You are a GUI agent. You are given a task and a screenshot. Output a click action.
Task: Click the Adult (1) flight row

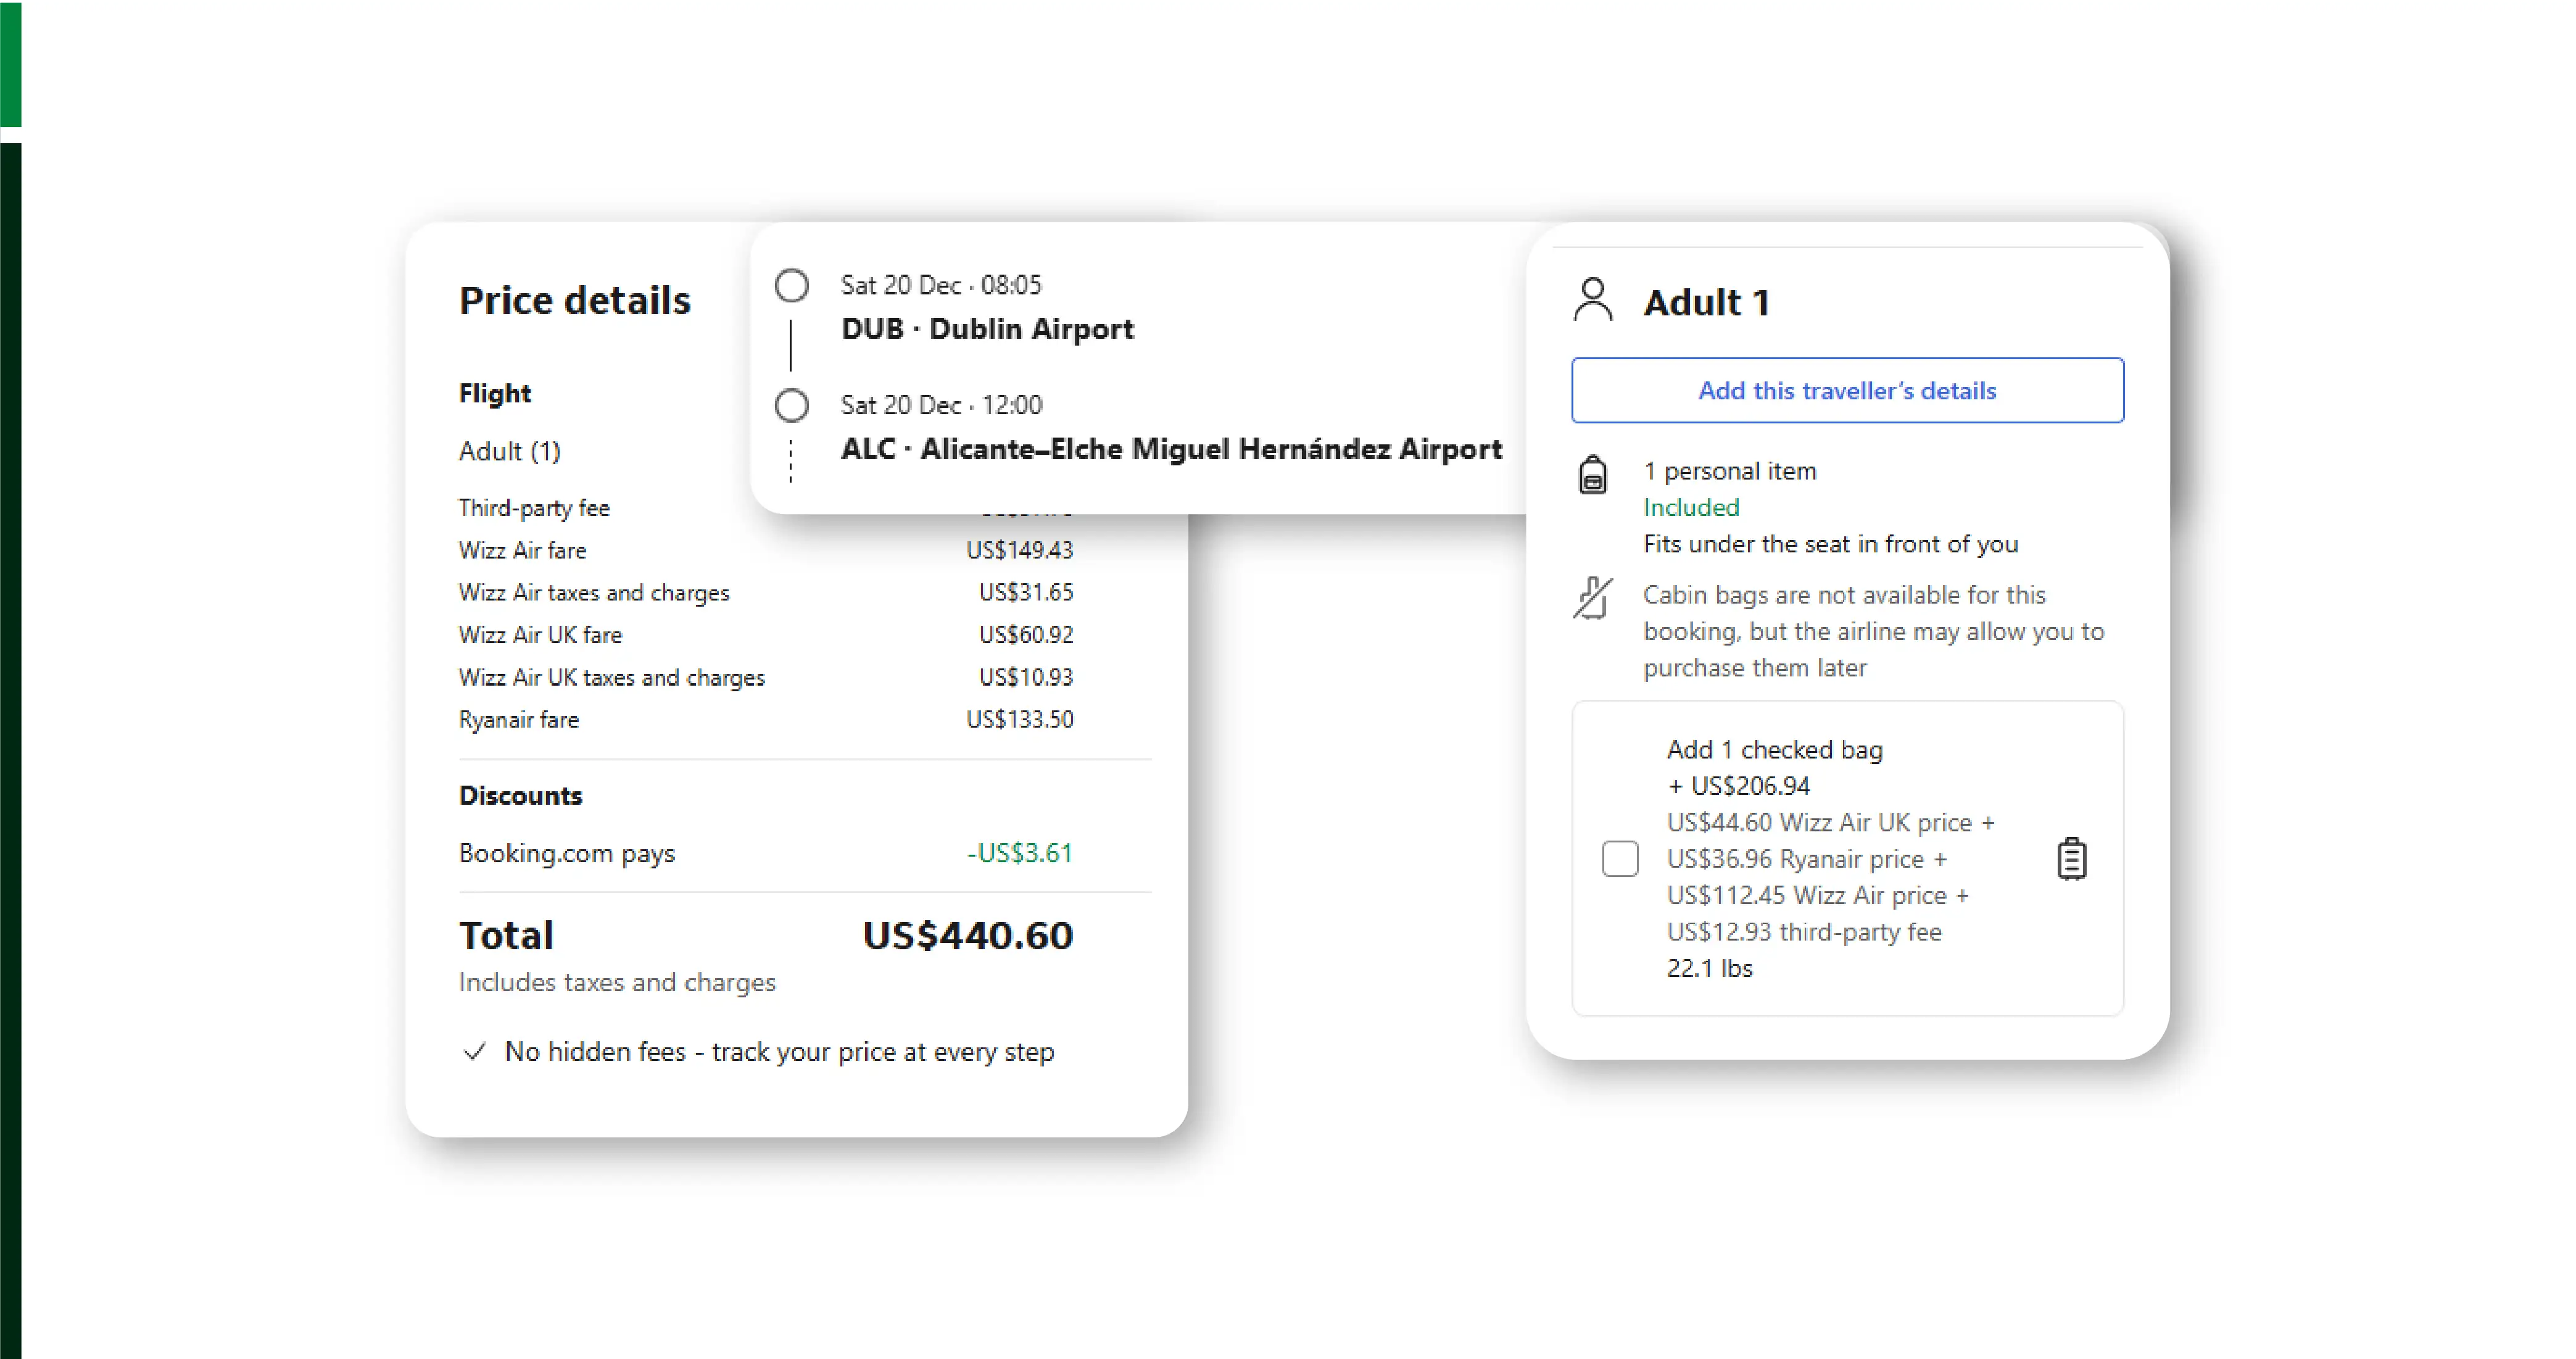[x=509, y=452]
